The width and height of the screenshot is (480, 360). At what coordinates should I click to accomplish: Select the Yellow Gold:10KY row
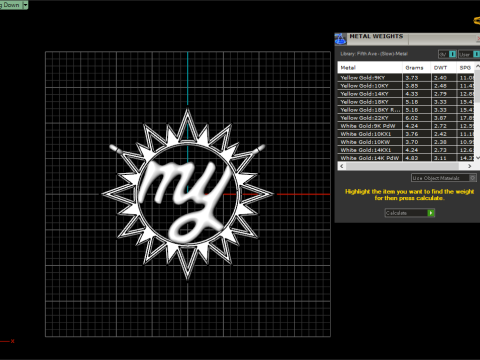406,86
